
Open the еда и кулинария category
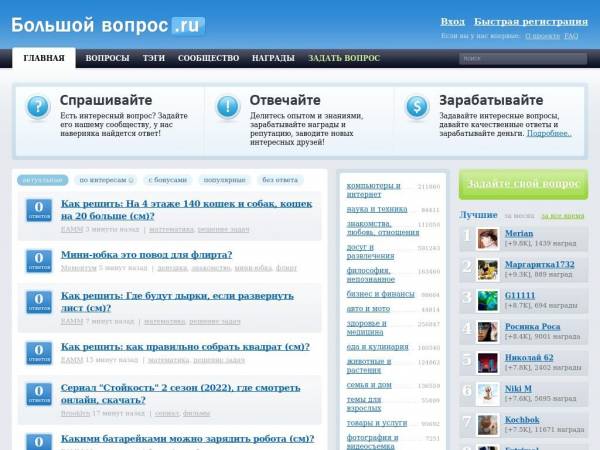click(377, 347)
